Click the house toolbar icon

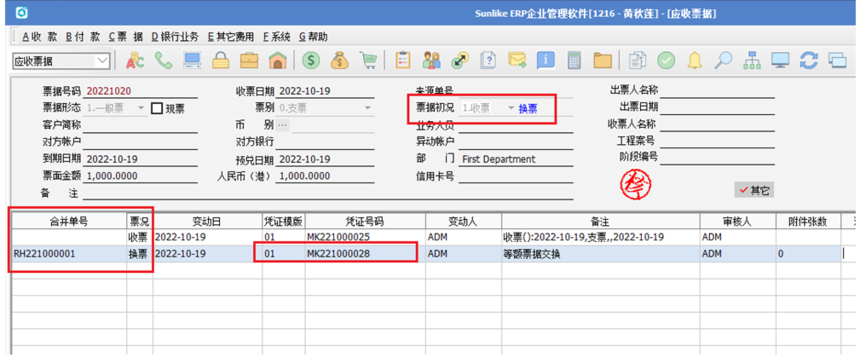pos(278,60)
